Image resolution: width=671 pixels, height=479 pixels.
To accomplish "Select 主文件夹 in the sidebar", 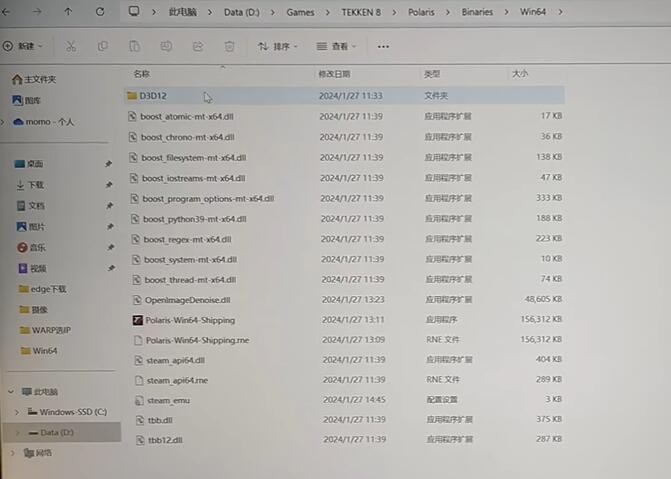I will [34, 79].
